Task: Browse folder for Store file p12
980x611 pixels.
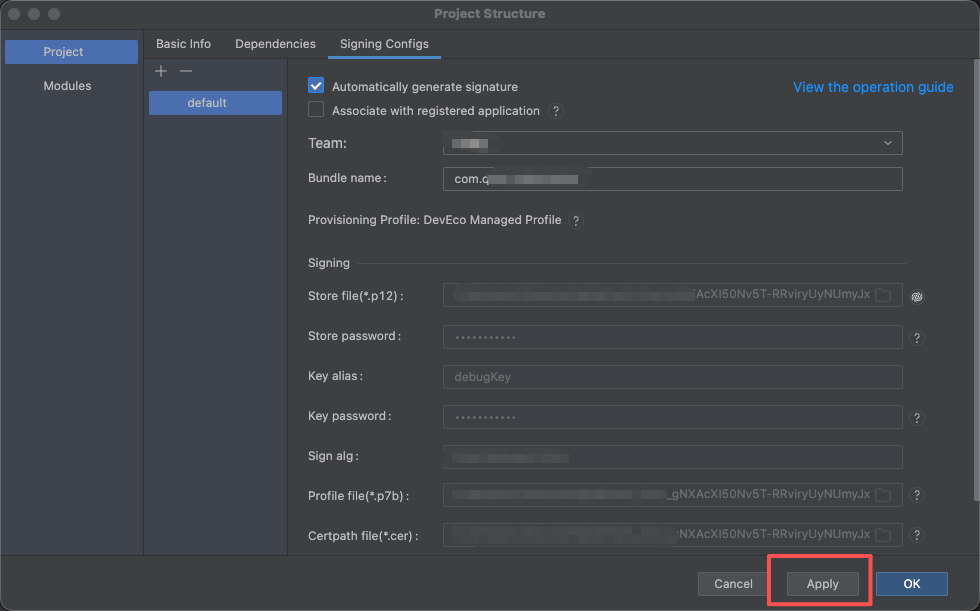Action: pos(883,295)
